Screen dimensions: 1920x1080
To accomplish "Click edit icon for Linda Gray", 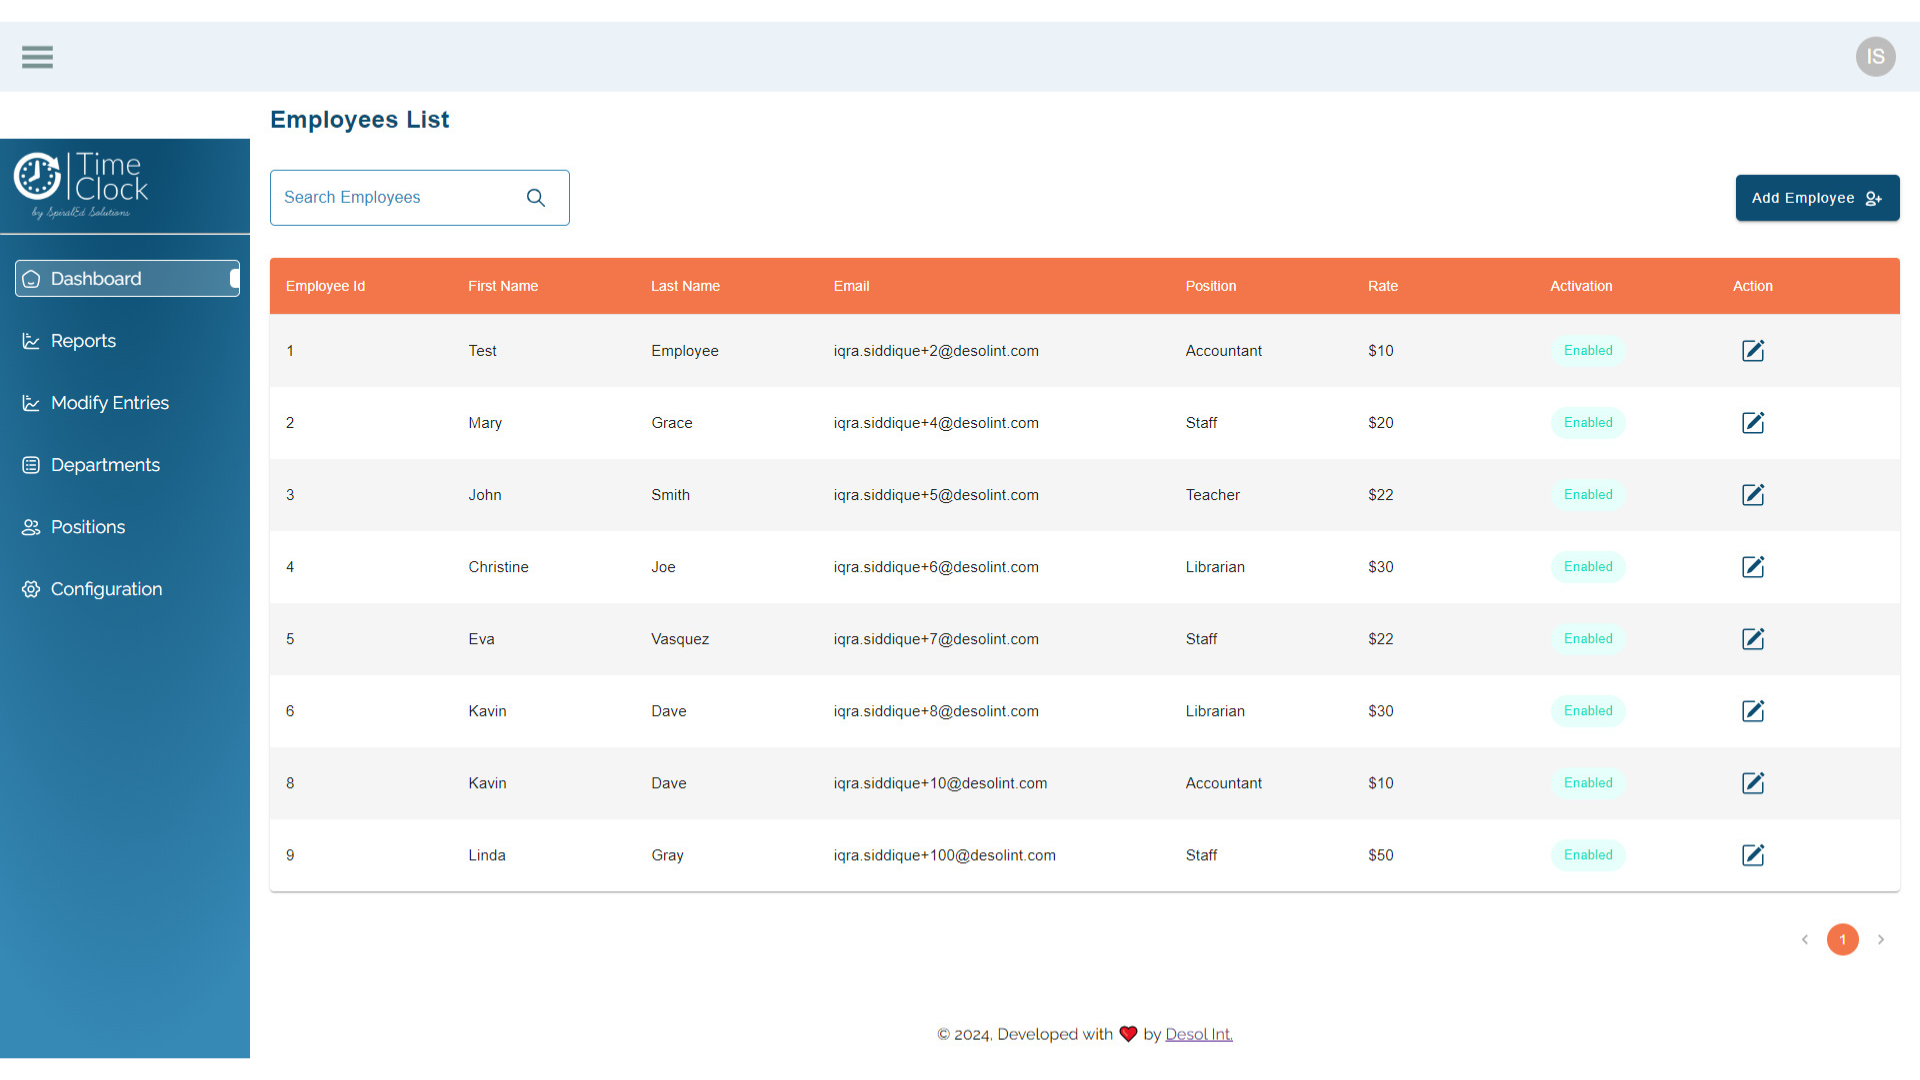I will tap(1752, 855).
